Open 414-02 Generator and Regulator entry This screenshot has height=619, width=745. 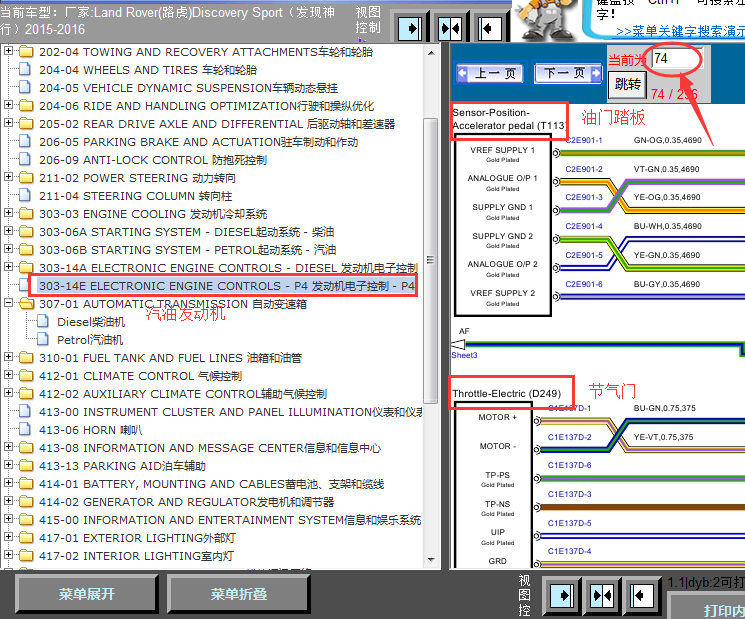(x=187, y=502)
